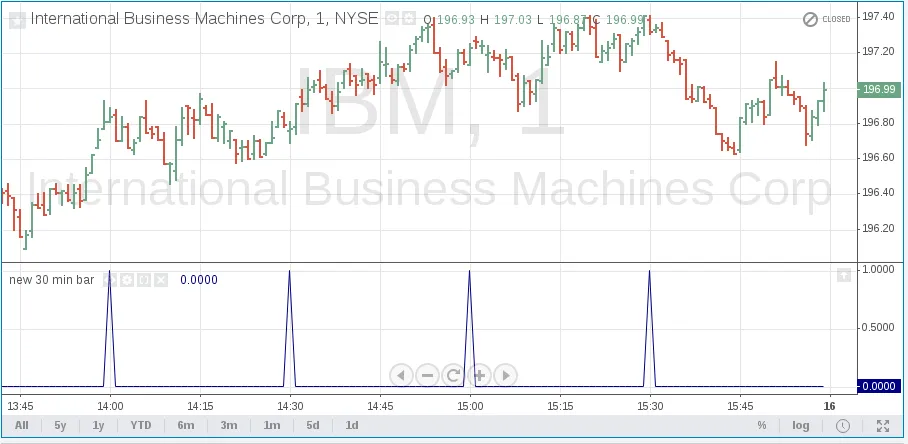Screen dimensions: 908x444
Task: Enter fullscreen mode for the chart
Action: pyautogui.click(x=881, y=425)
